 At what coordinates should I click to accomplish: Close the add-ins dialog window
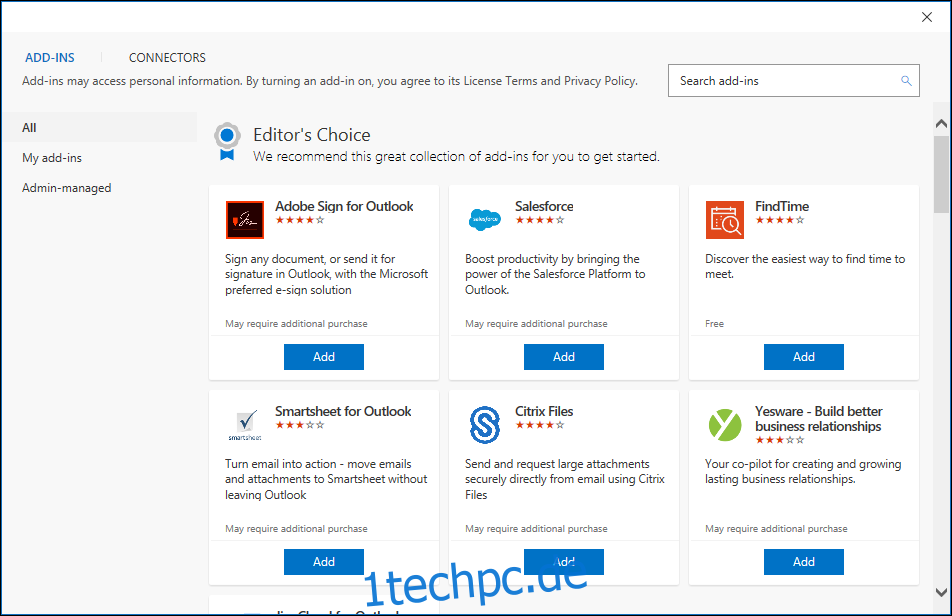(926, 17)
